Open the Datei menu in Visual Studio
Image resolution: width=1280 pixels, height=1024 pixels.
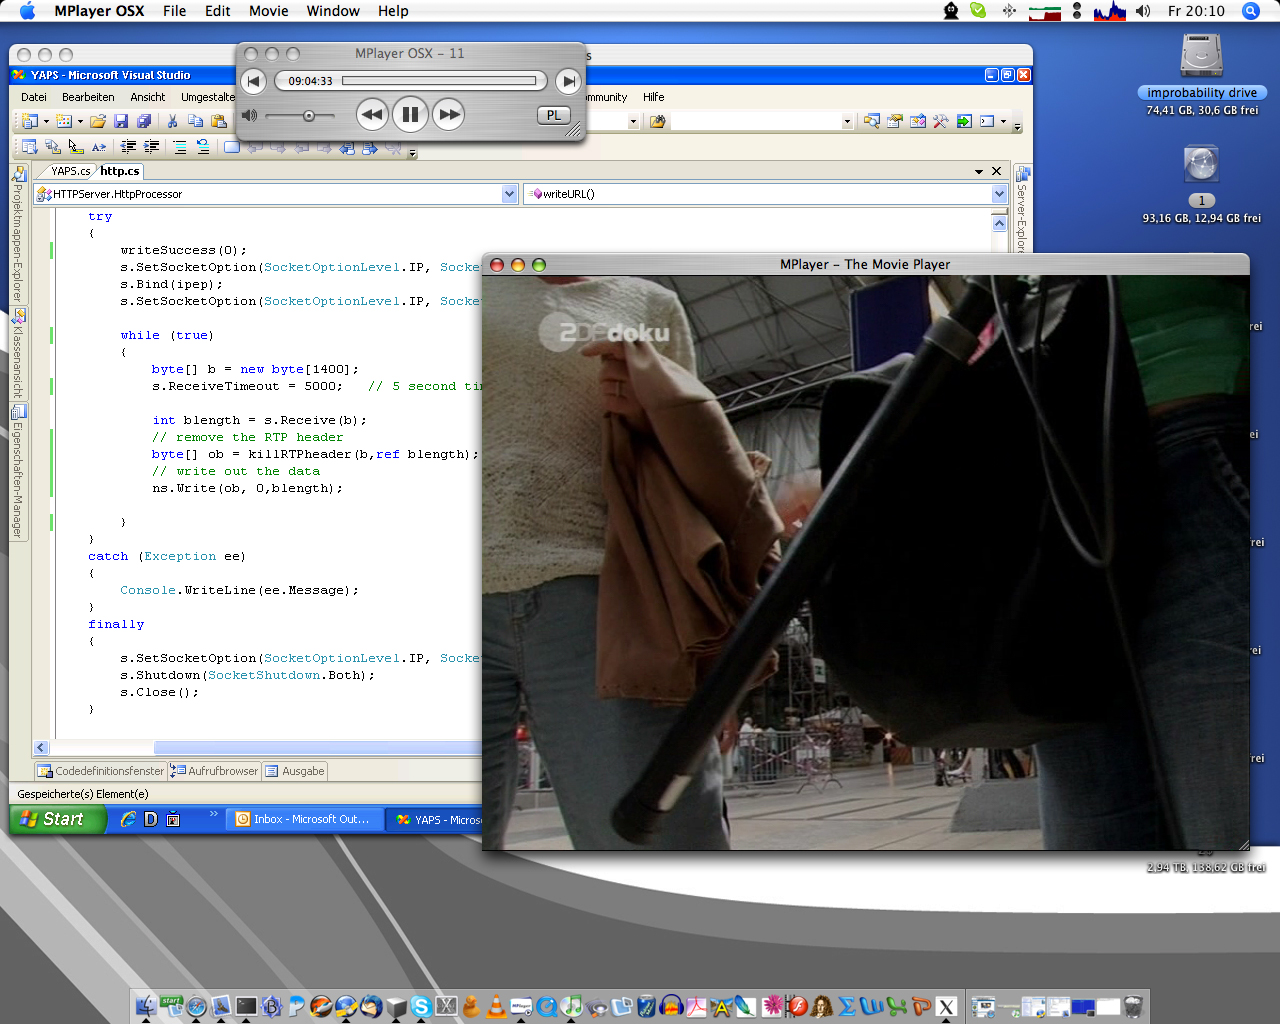coord(34,97)
